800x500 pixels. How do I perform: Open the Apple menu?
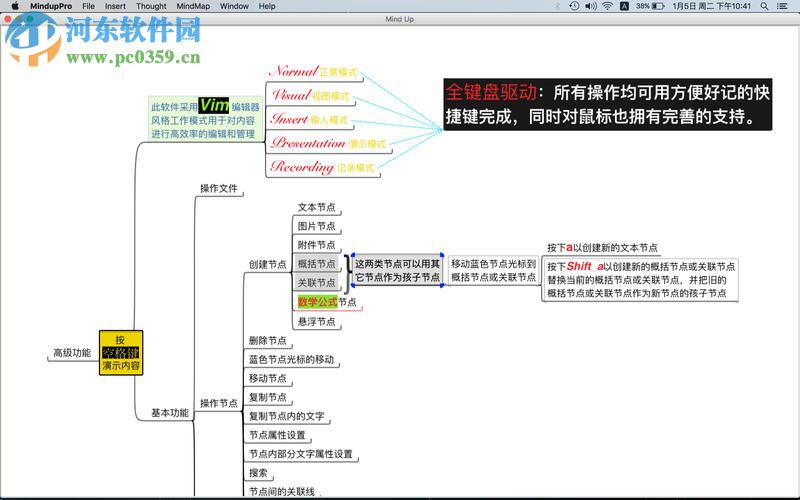pos(15,6)
